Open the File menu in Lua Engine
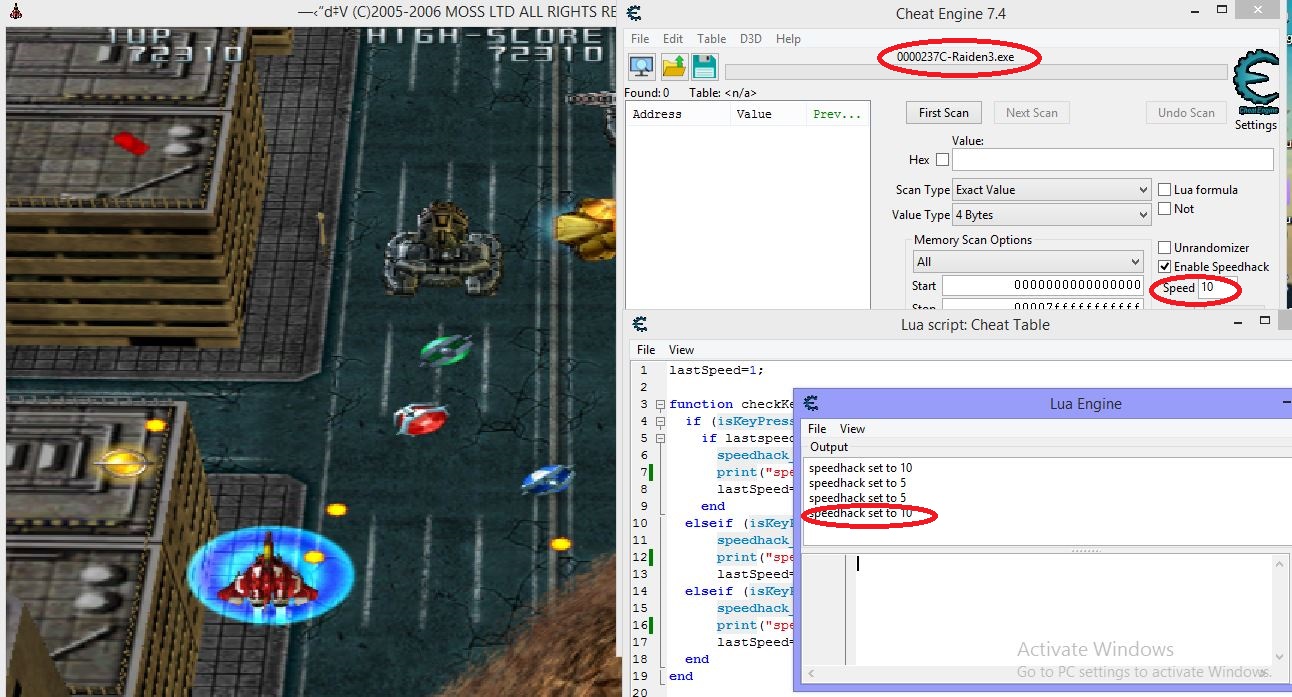1292x697 pixels. coord(816,429)
